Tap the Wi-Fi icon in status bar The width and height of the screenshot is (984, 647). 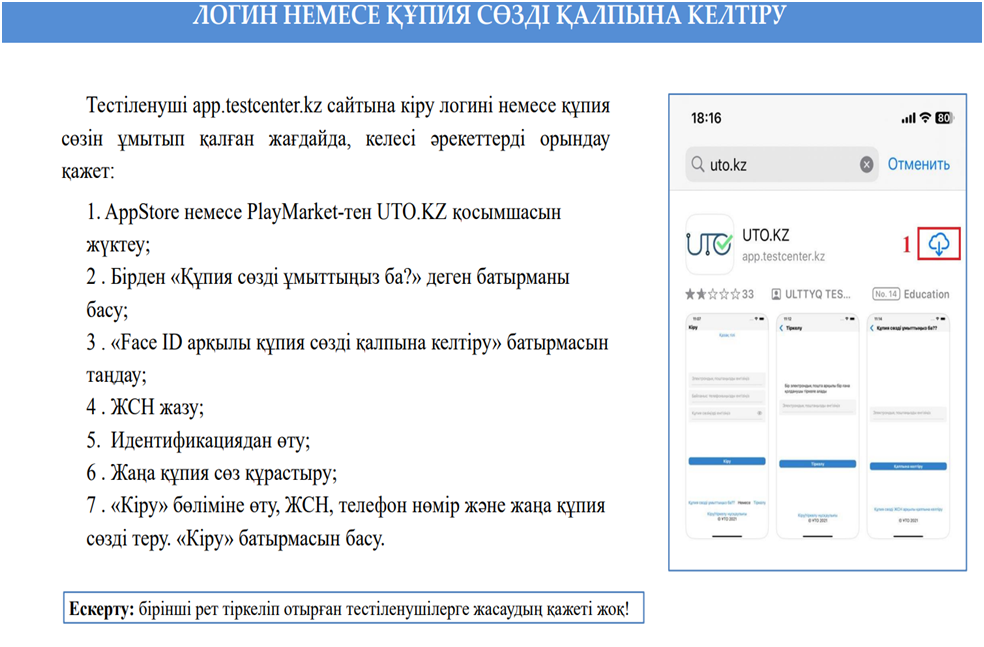point(925,118)
